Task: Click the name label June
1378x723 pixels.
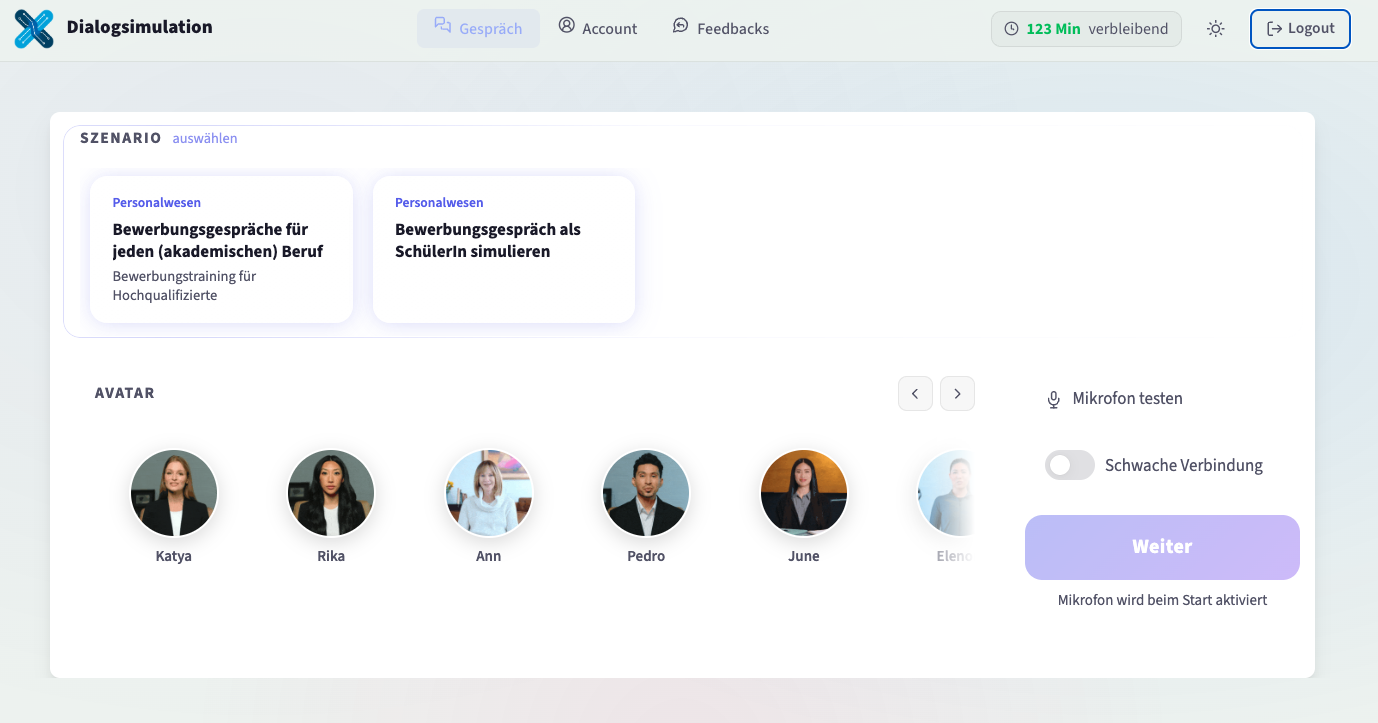Action: (x=804, y=556)
